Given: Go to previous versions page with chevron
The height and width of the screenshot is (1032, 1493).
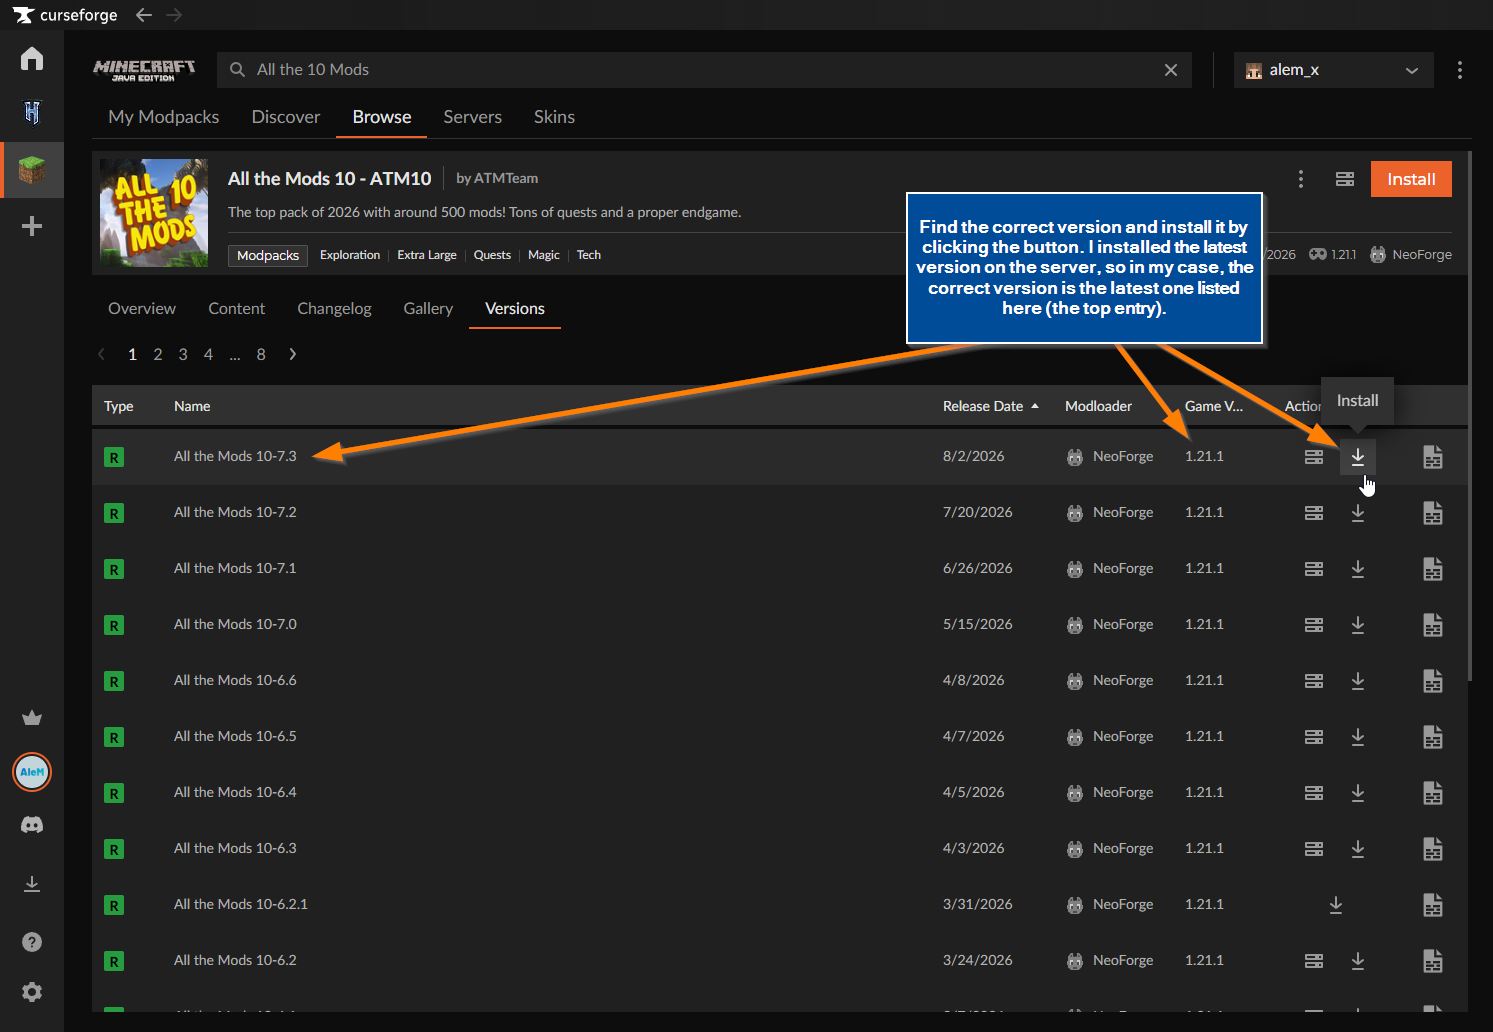Looking at the screenshot, I should (101, 354).
